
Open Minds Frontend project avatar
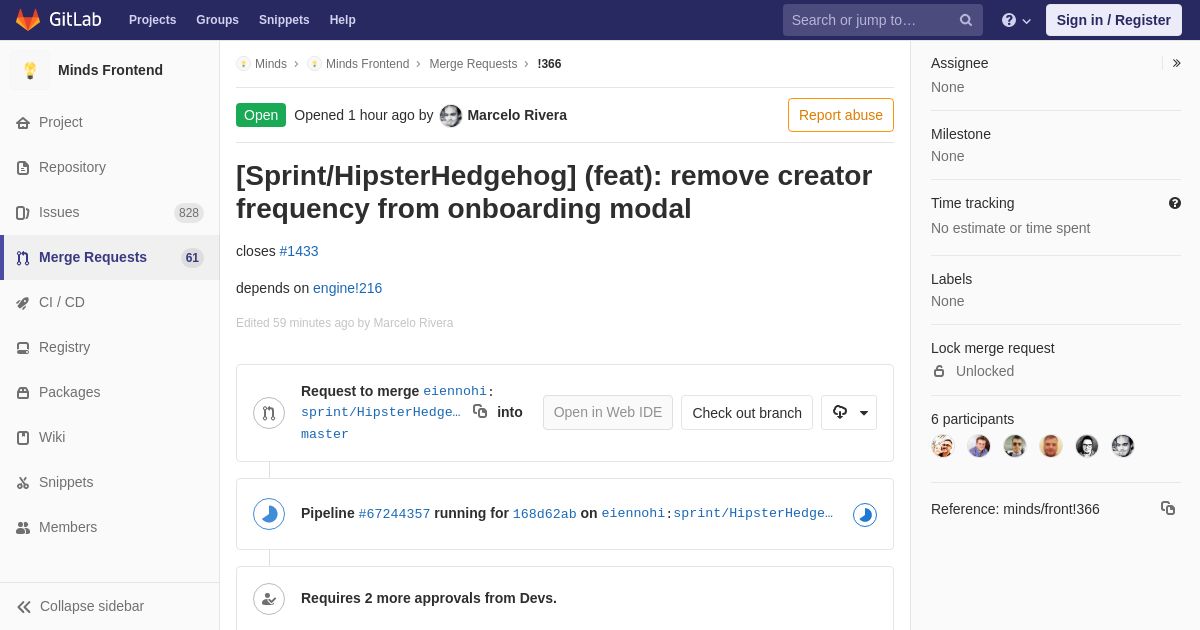pos(30,70)
